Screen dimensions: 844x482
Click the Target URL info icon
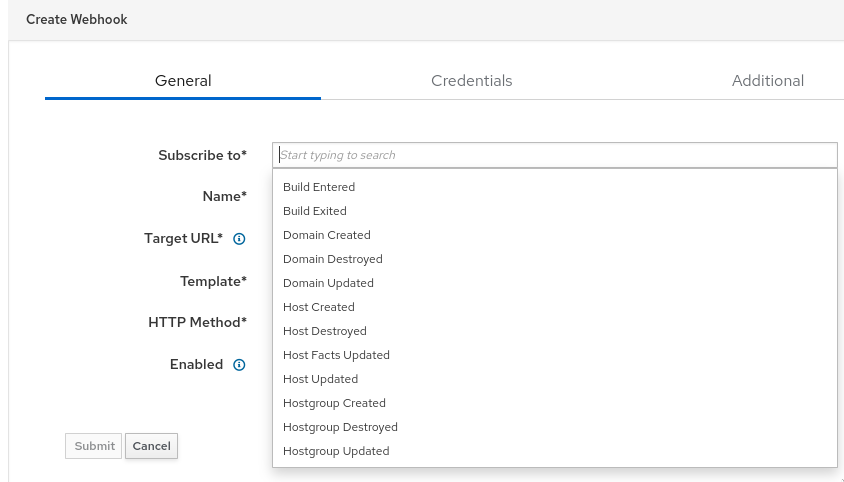point(239,239)
